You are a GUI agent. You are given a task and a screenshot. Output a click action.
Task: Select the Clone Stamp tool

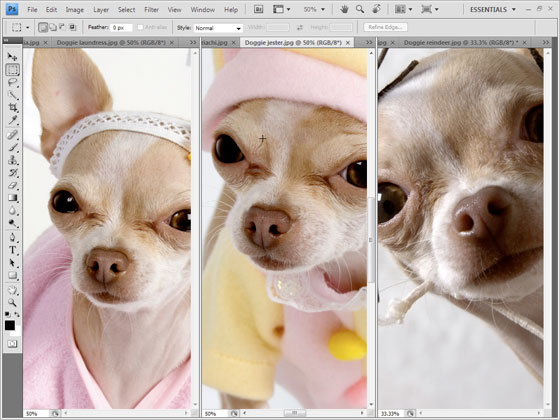coord(12,160)
